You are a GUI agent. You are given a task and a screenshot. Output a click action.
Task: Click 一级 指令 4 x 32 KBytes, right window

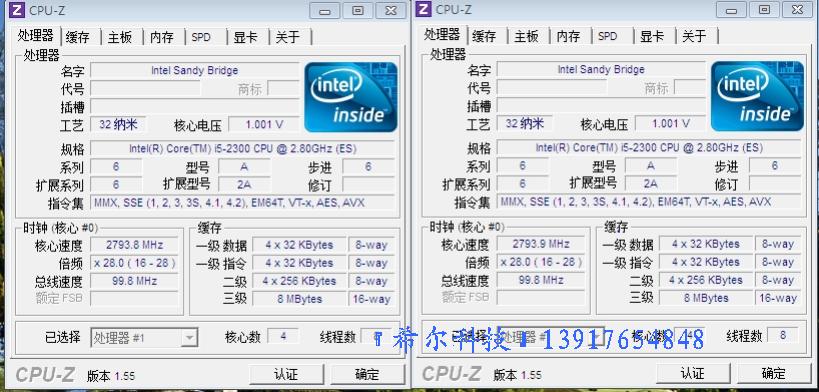tap(706, 261)
